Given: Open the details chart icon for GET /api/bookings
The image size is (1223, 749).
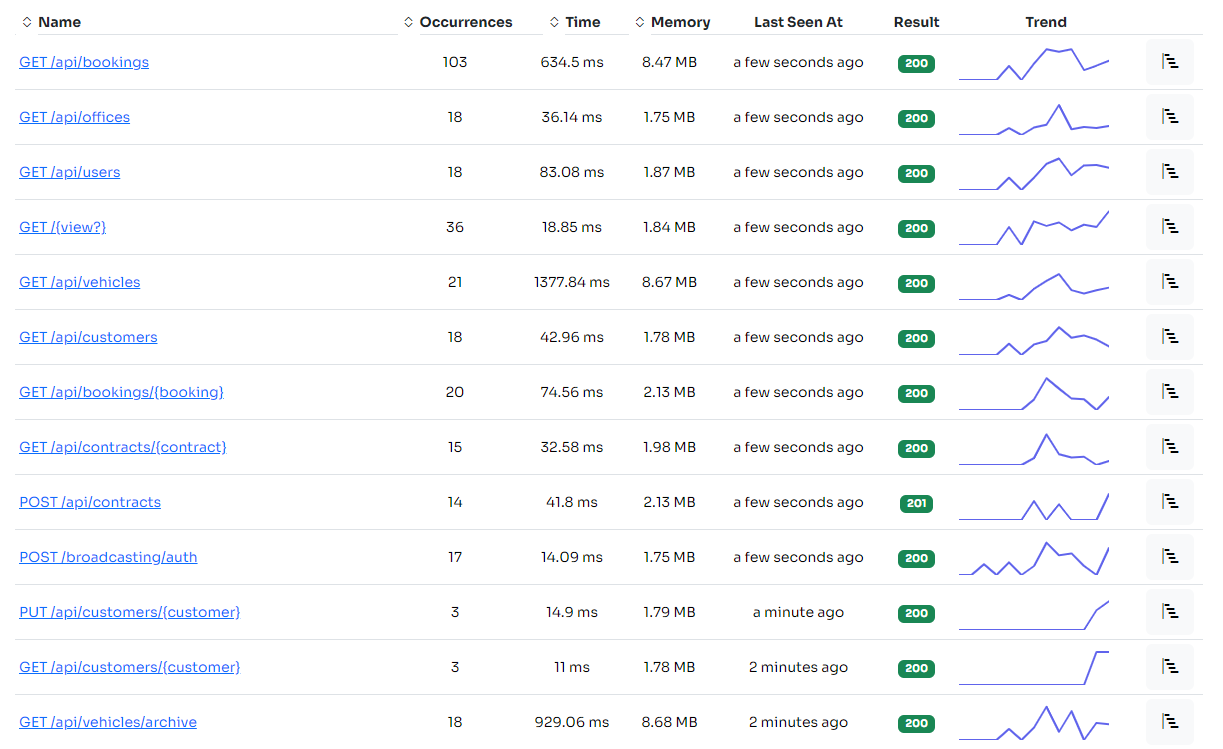Looking at the screenshot, I should point(1169,62).
